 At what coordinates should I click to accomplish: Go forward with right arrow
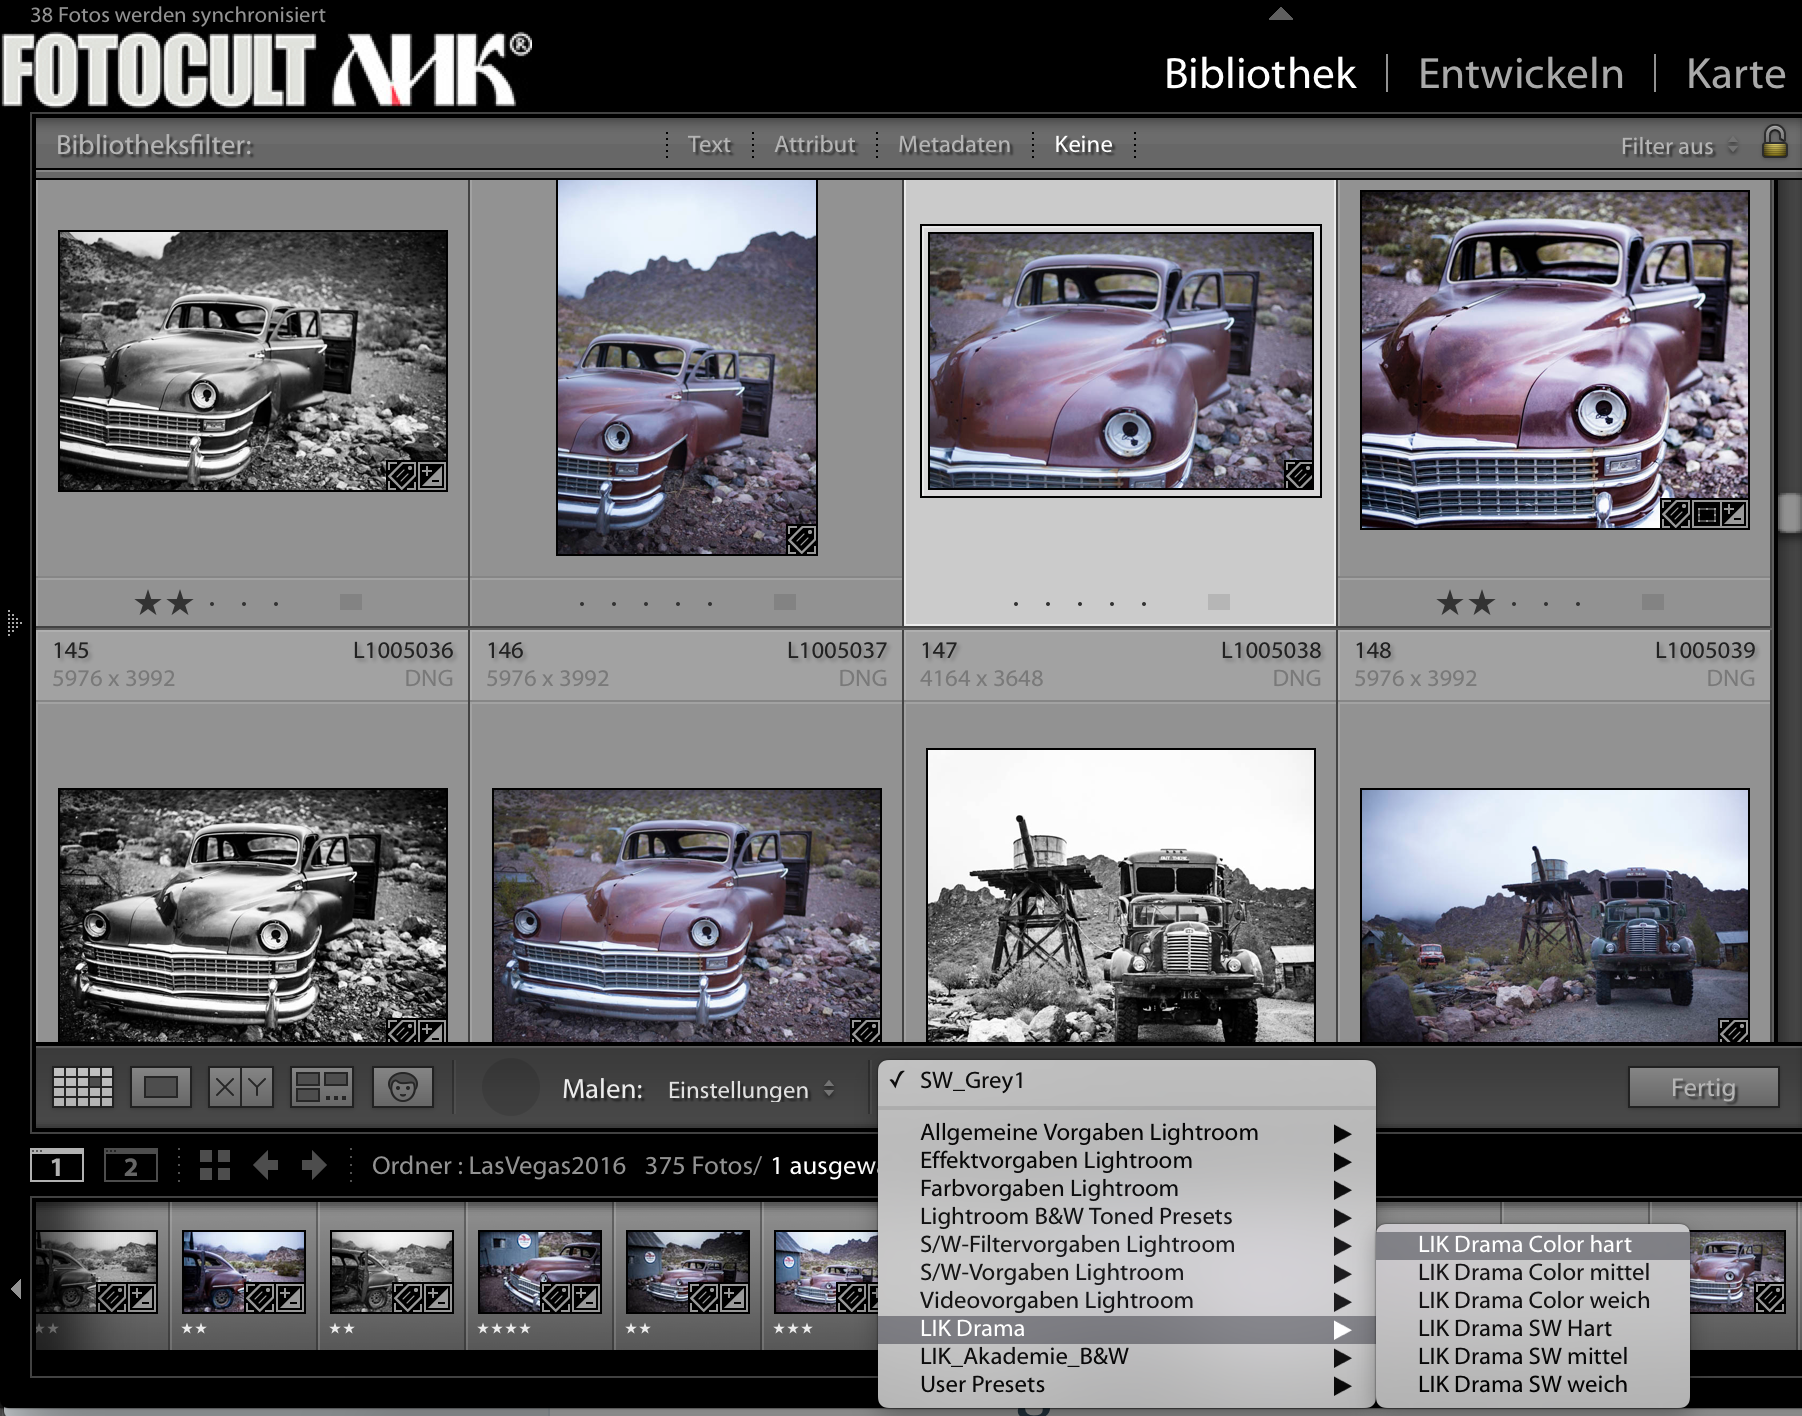click(314, 1165)
